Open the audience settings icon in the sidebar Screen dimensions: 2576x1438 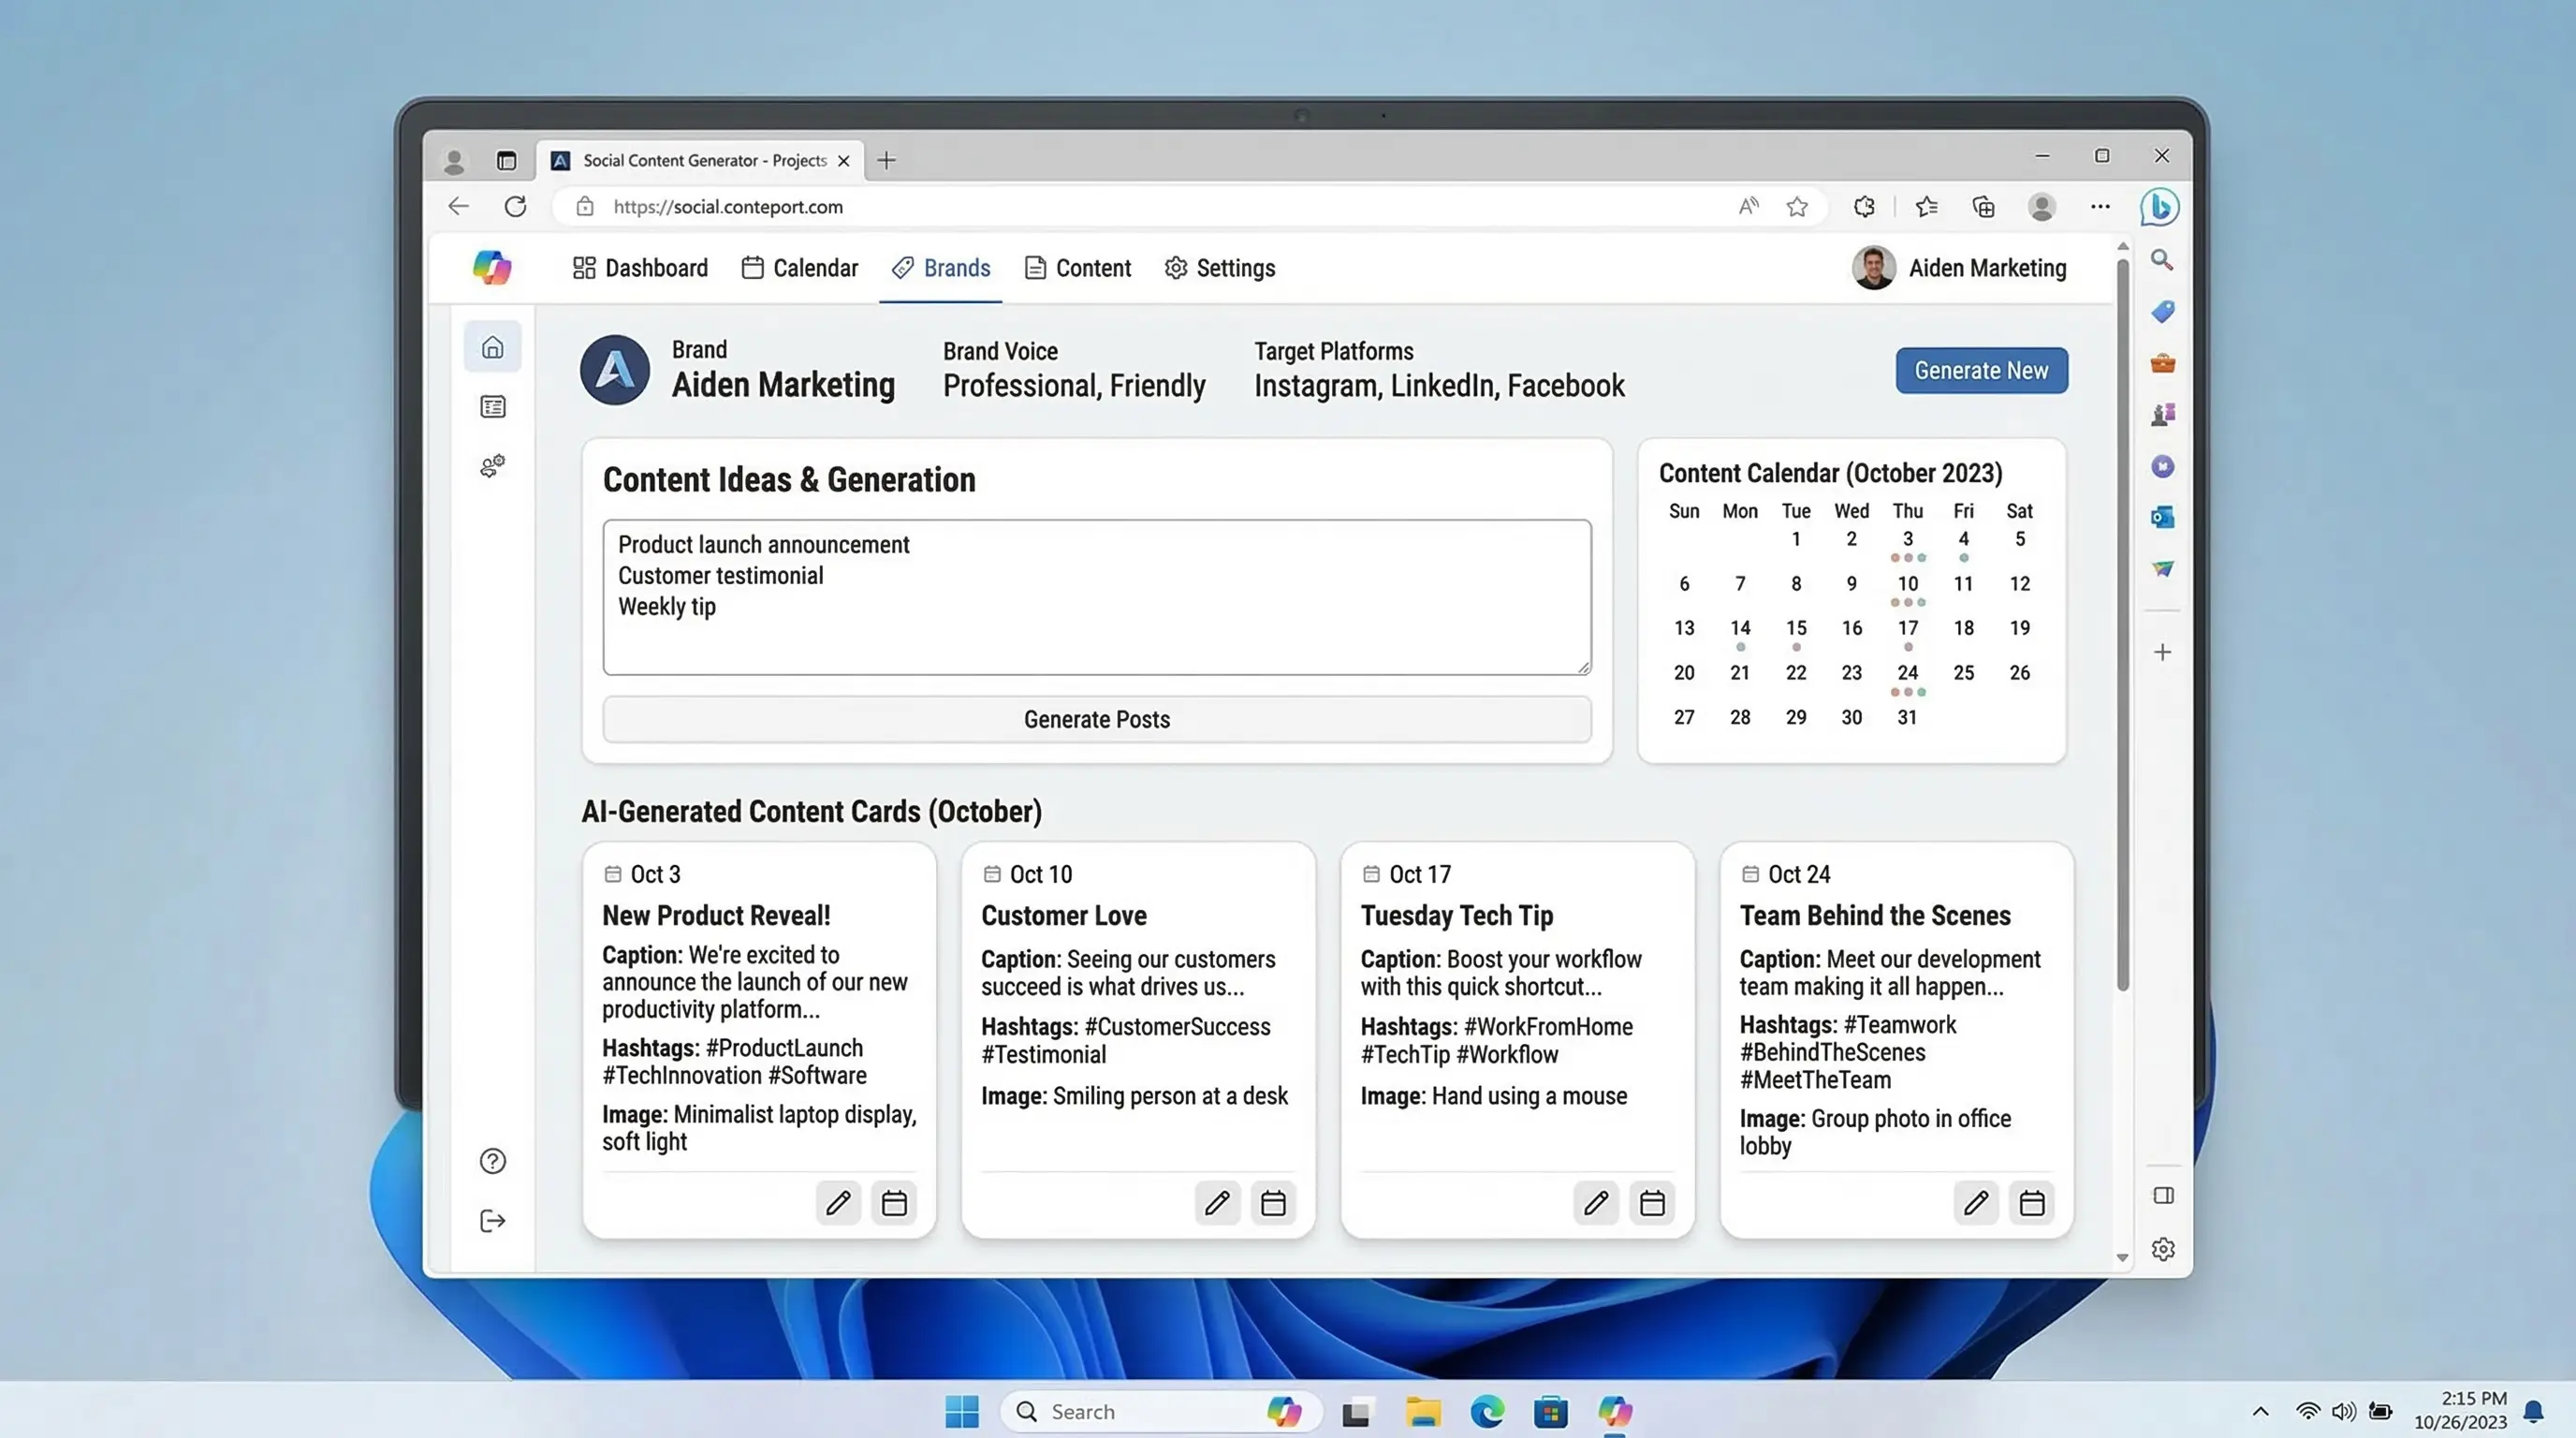492,465
